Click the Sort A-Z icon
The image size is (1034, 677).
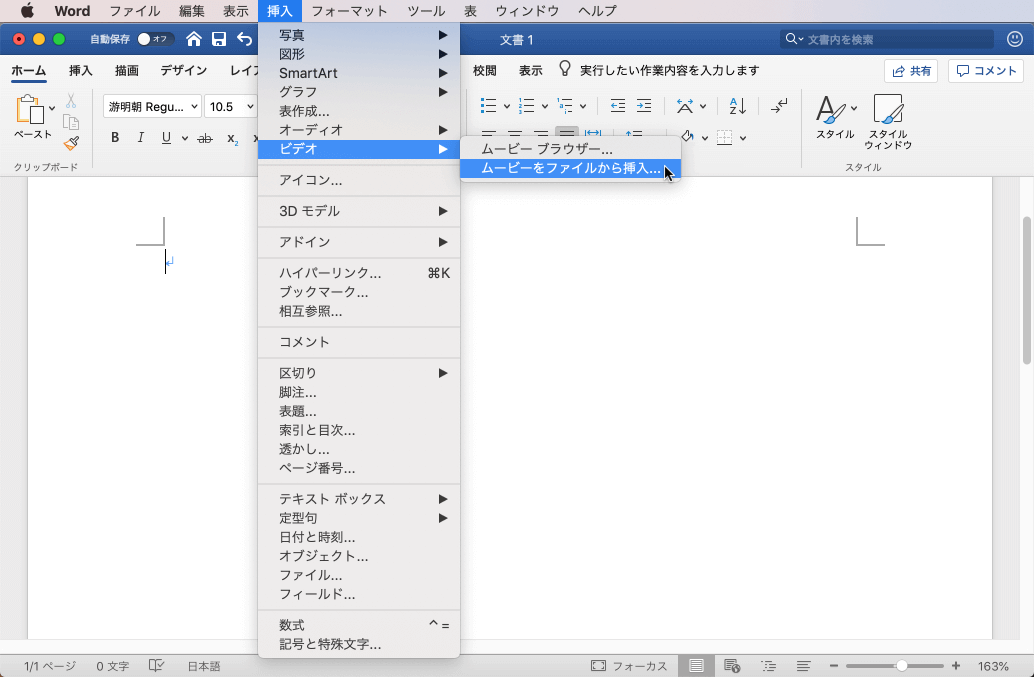pyautogui.click(x=737, y=105)
